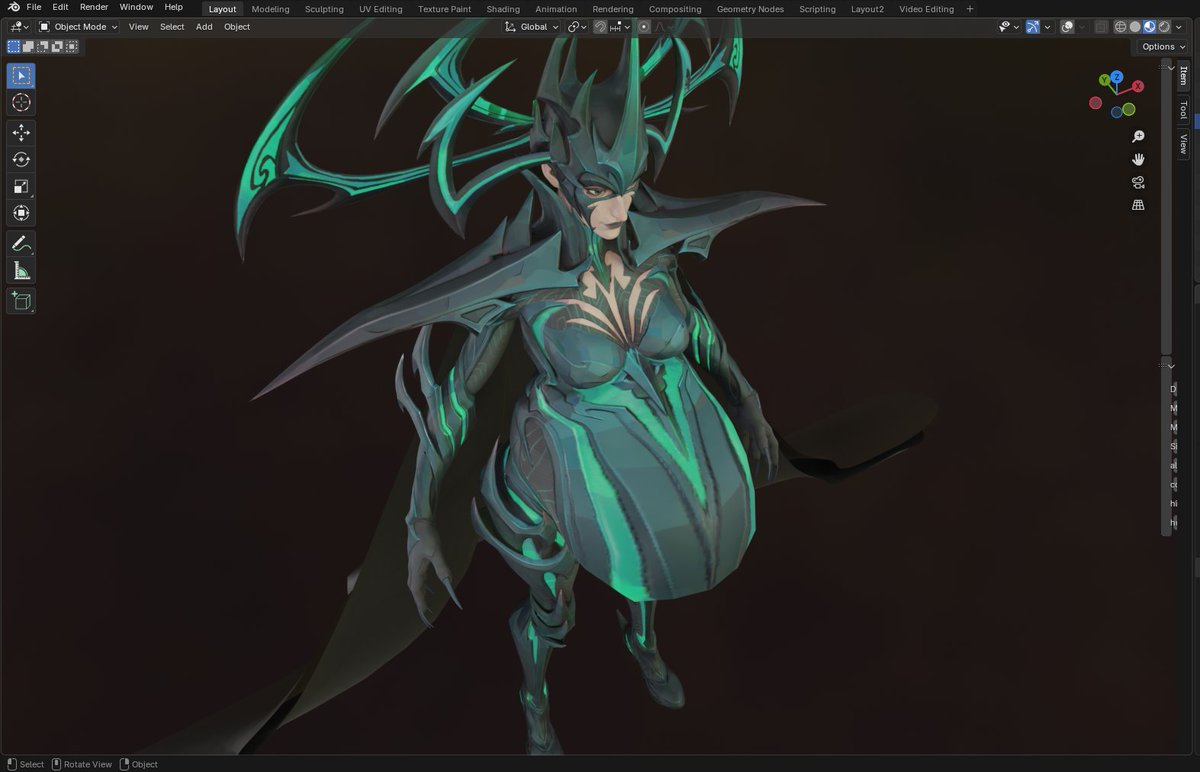Set selection mode to subtract
The width and height of the screenshot is (1200, 772).
coord(43,46)
